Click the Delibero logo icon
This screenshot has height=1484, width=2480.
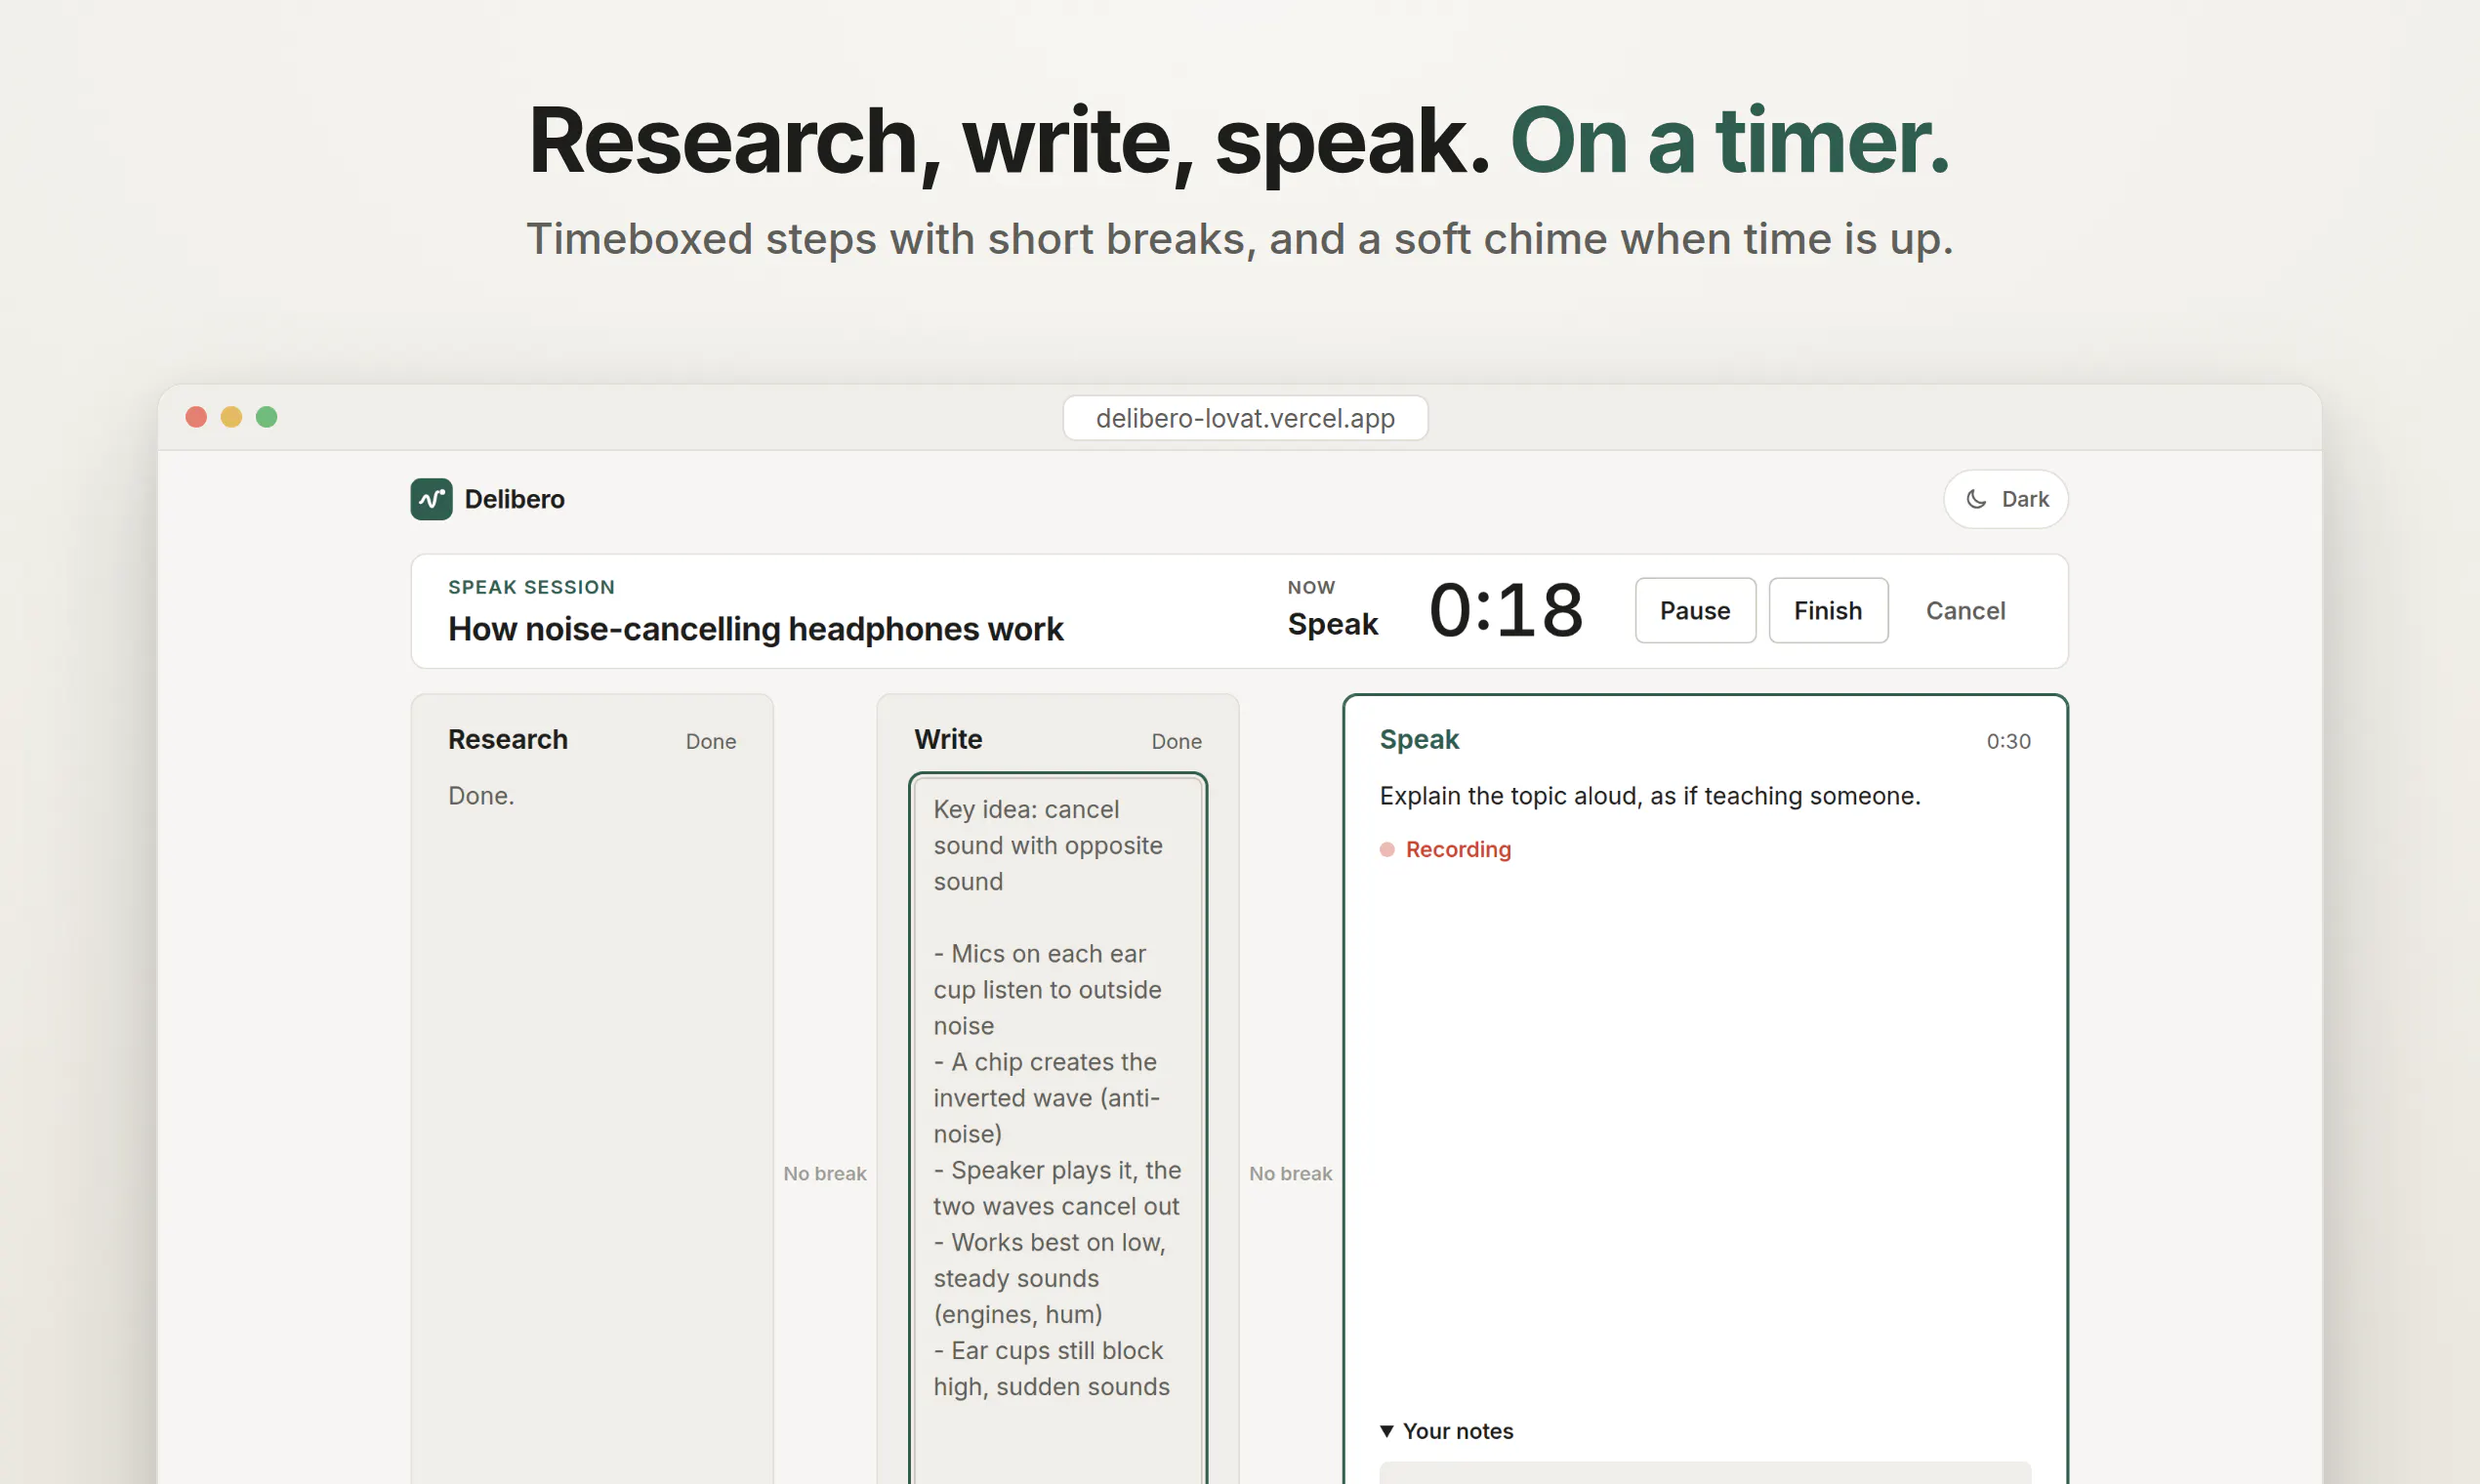pyautogui.click(x=431, y=499)
